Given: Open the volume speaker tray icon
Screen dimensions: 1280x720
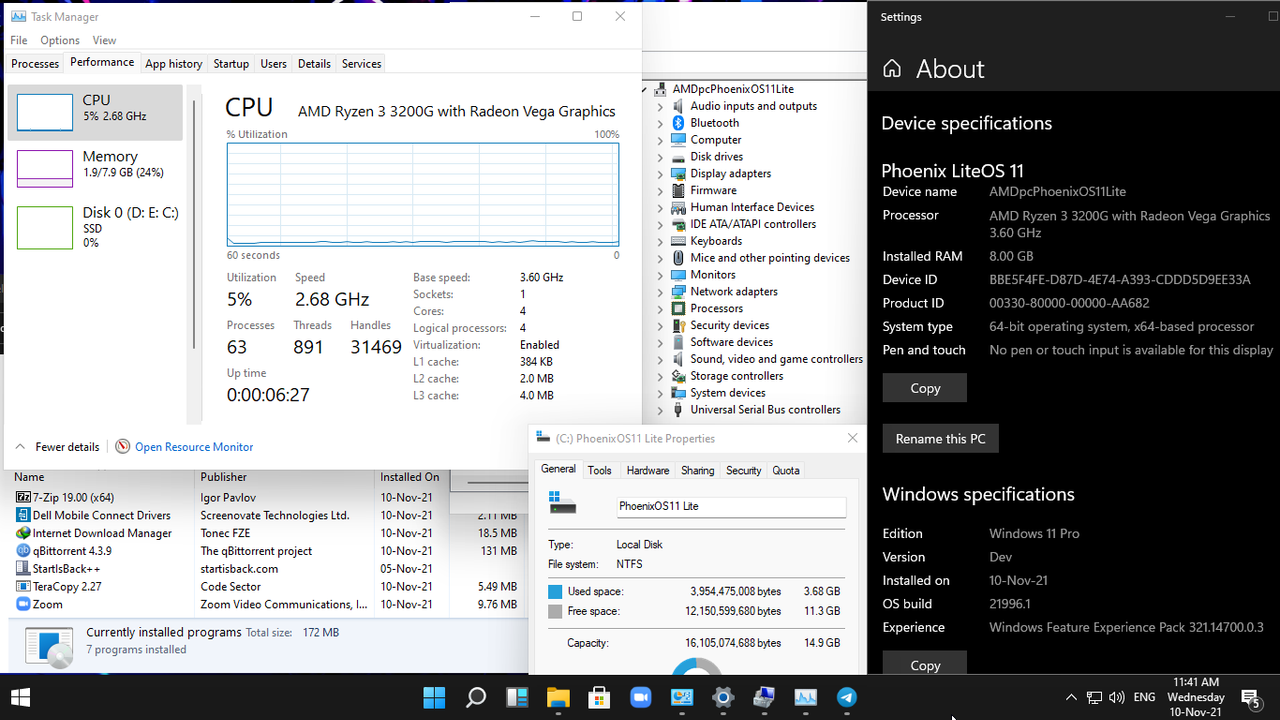Looking at the screenshot, I should click(1117, 697).
